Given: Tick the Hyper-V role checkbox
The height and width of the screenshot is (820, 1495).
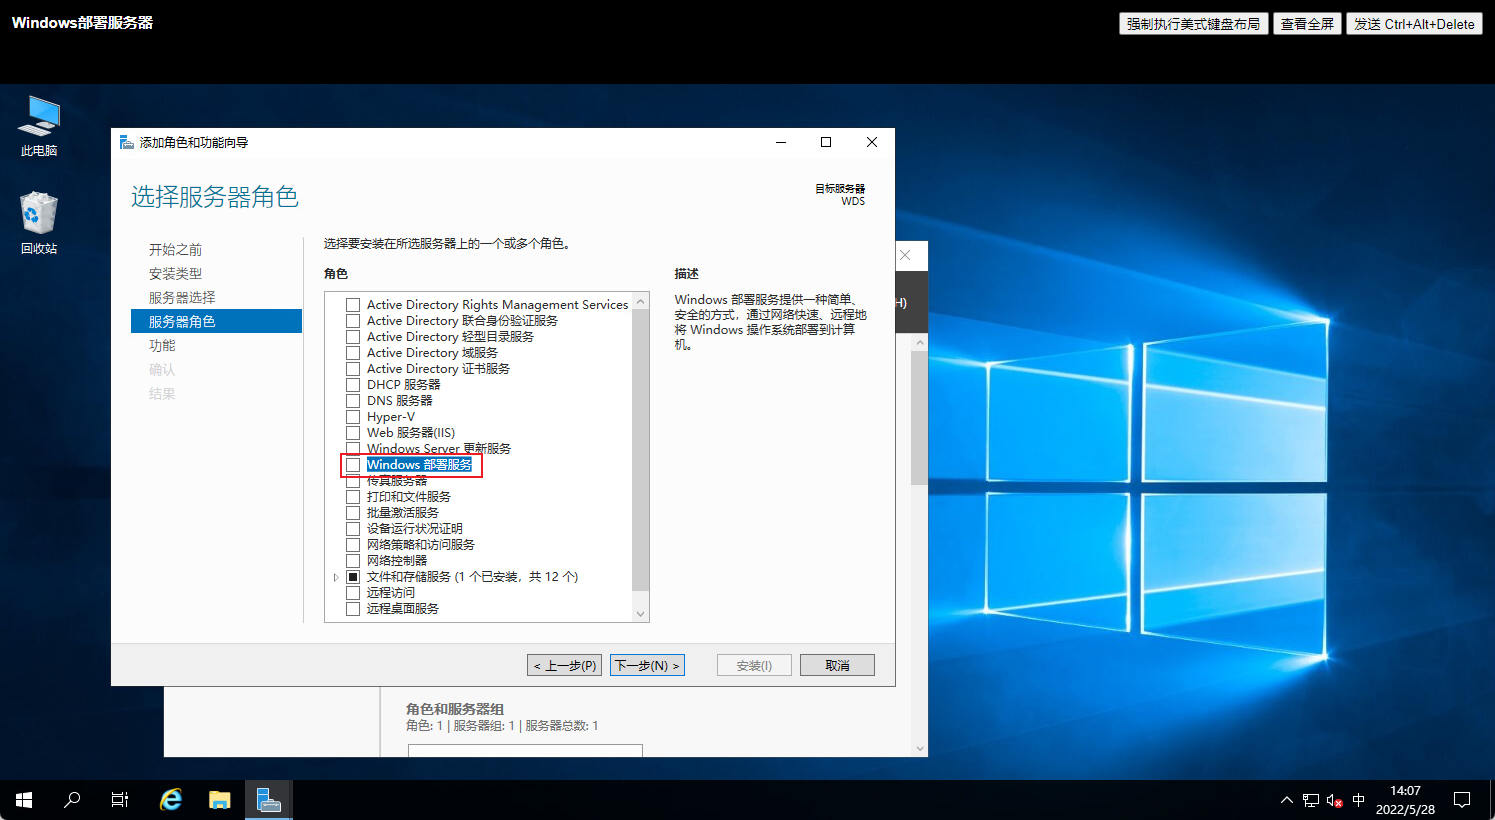Looking at the screenshot, I should point(353,417).
